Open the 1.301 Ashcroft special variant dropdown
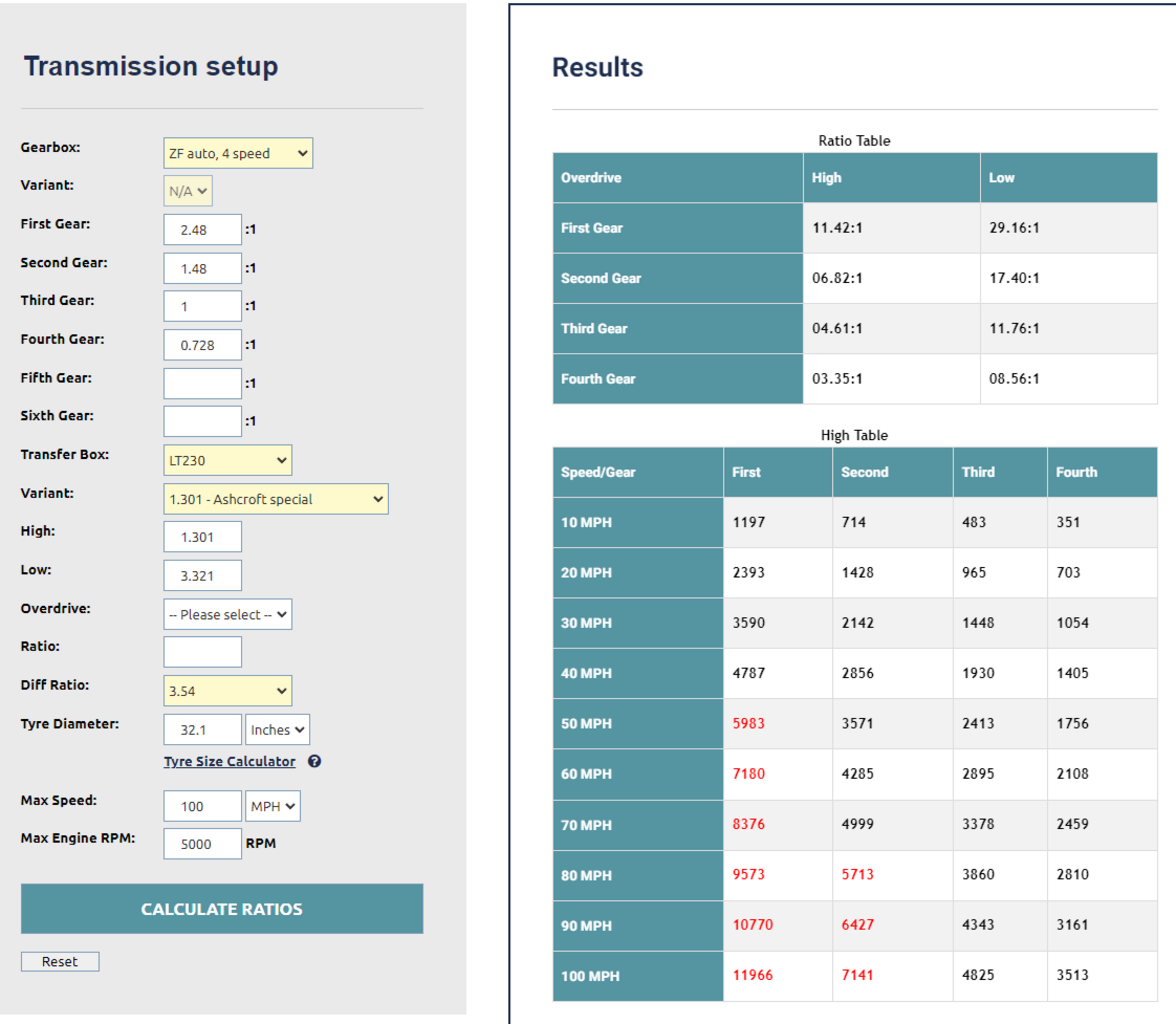The image size is (1176, 1024). pos(276,499)
